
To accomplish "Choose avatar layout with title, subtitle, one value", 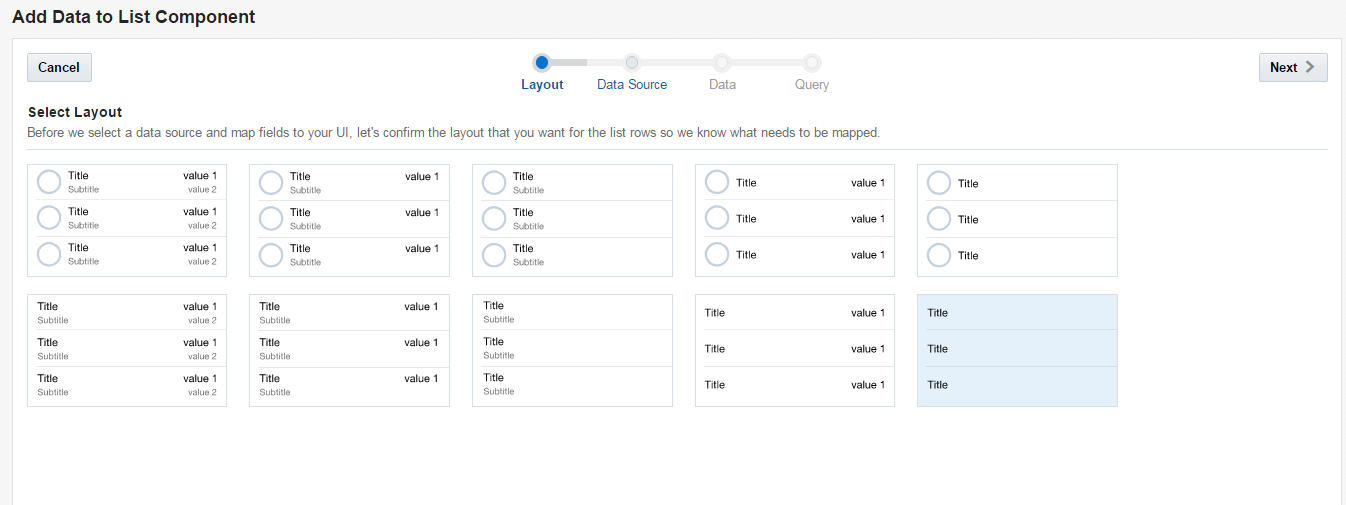I will [x=349, y=220].
